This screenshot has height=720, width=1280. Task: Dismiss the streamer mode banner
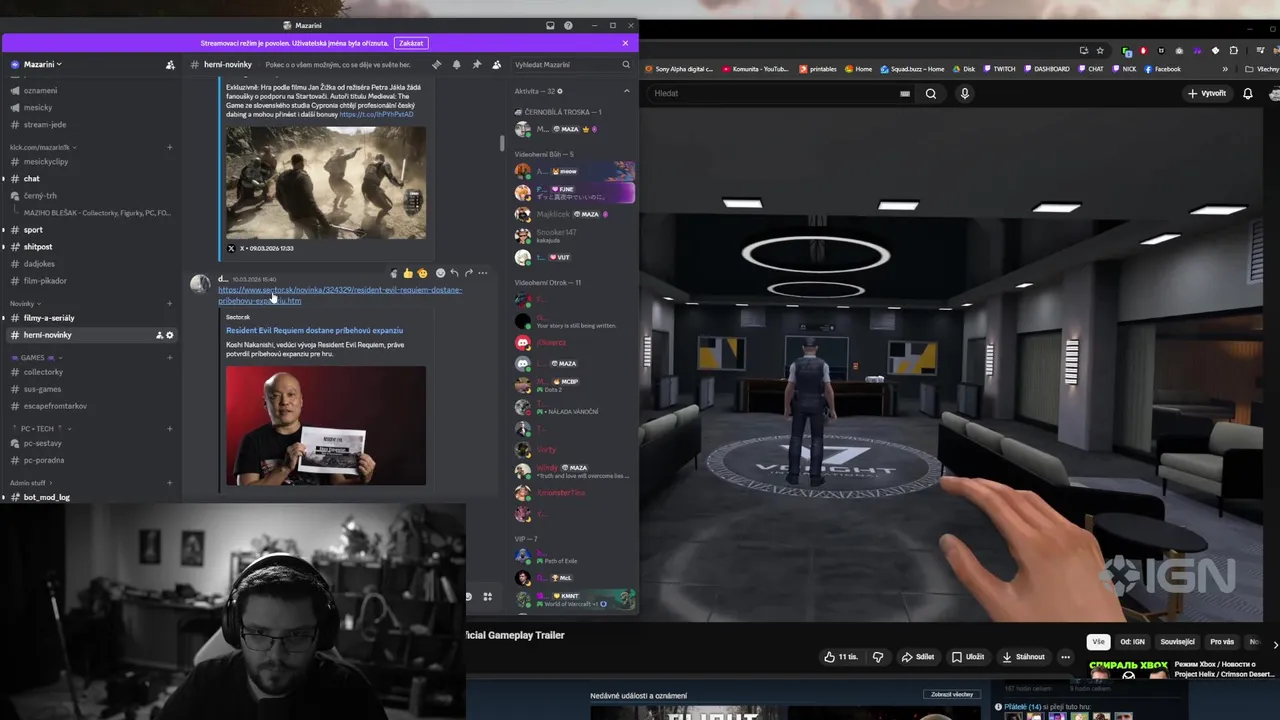(x=625, y=43)
